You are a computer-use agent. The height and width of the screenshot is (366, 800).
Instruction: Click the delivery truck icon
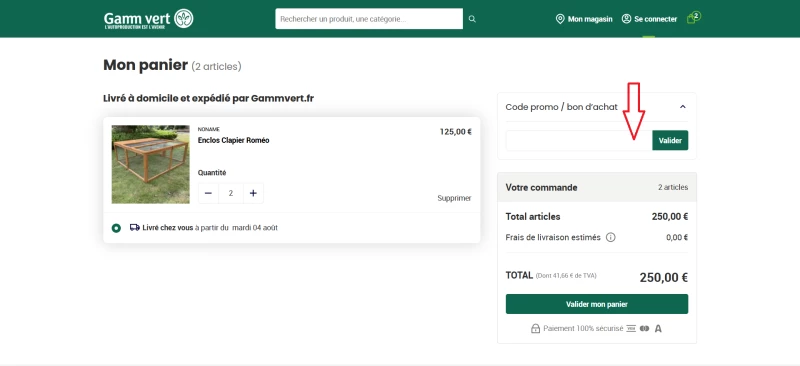(x=135, y=228)
